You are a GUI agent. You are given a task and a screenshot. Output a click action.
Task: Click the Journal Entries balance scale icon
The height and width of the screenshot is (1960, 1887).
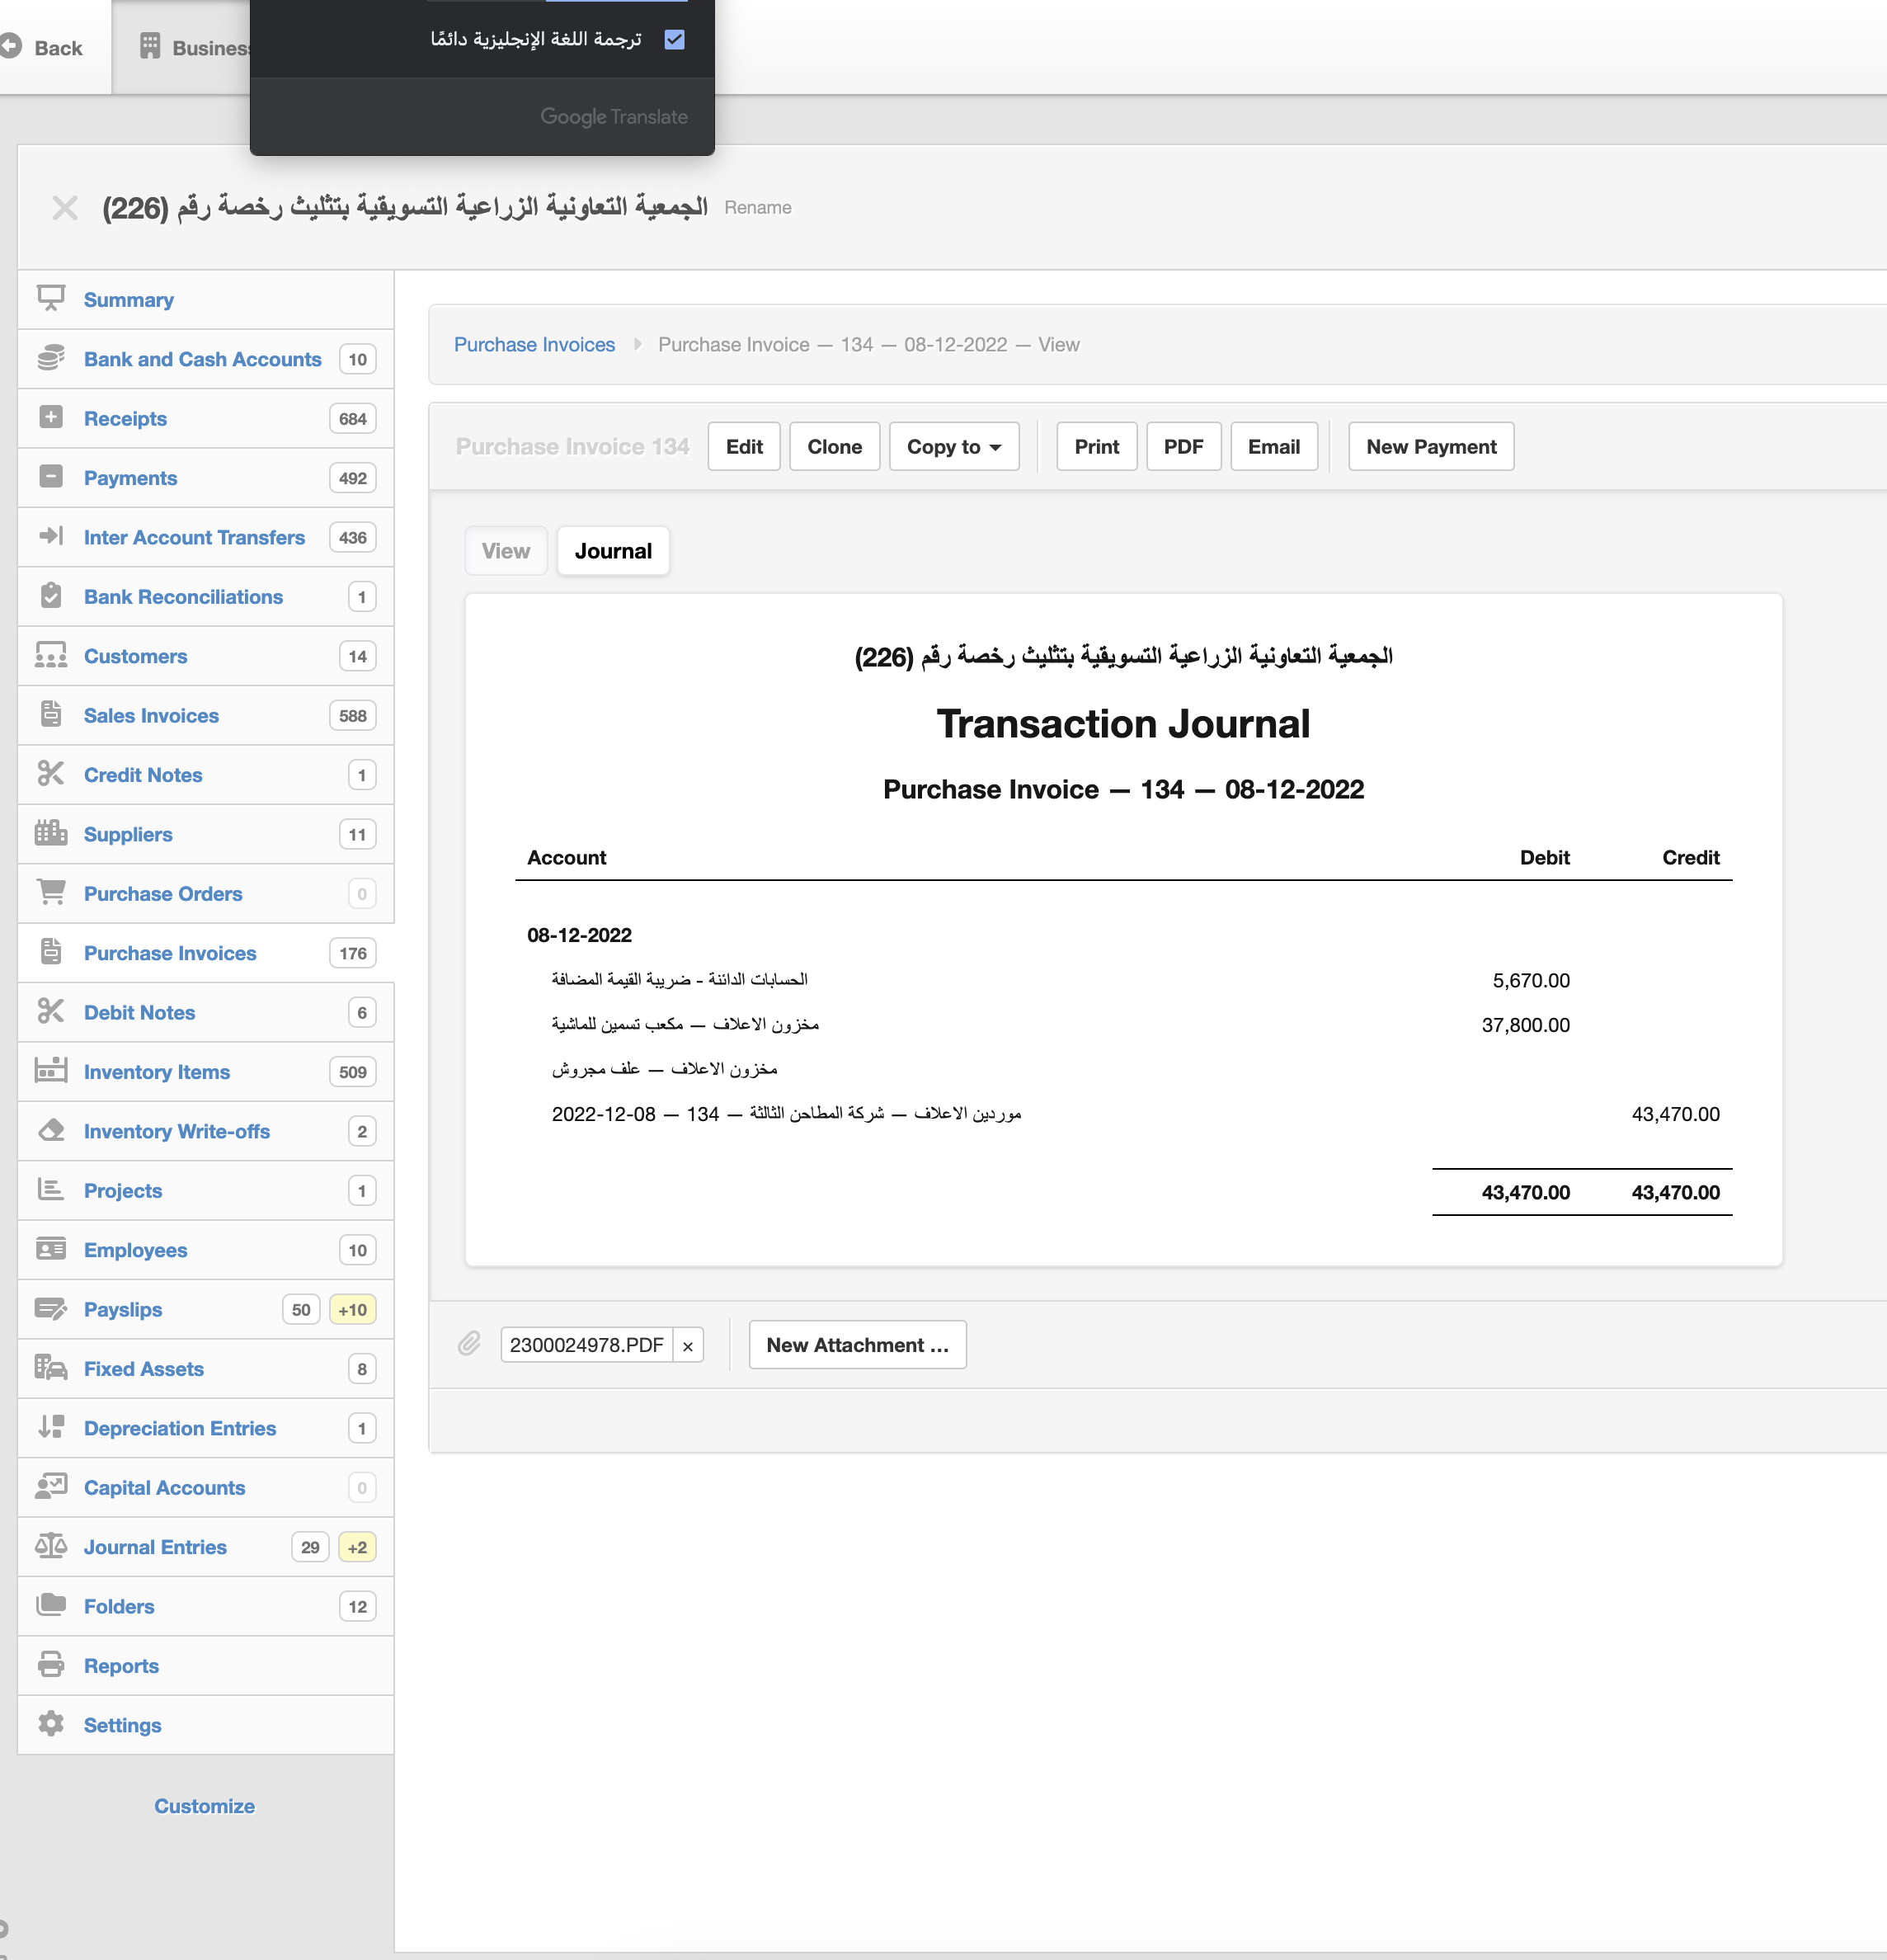coord(51,1546)
